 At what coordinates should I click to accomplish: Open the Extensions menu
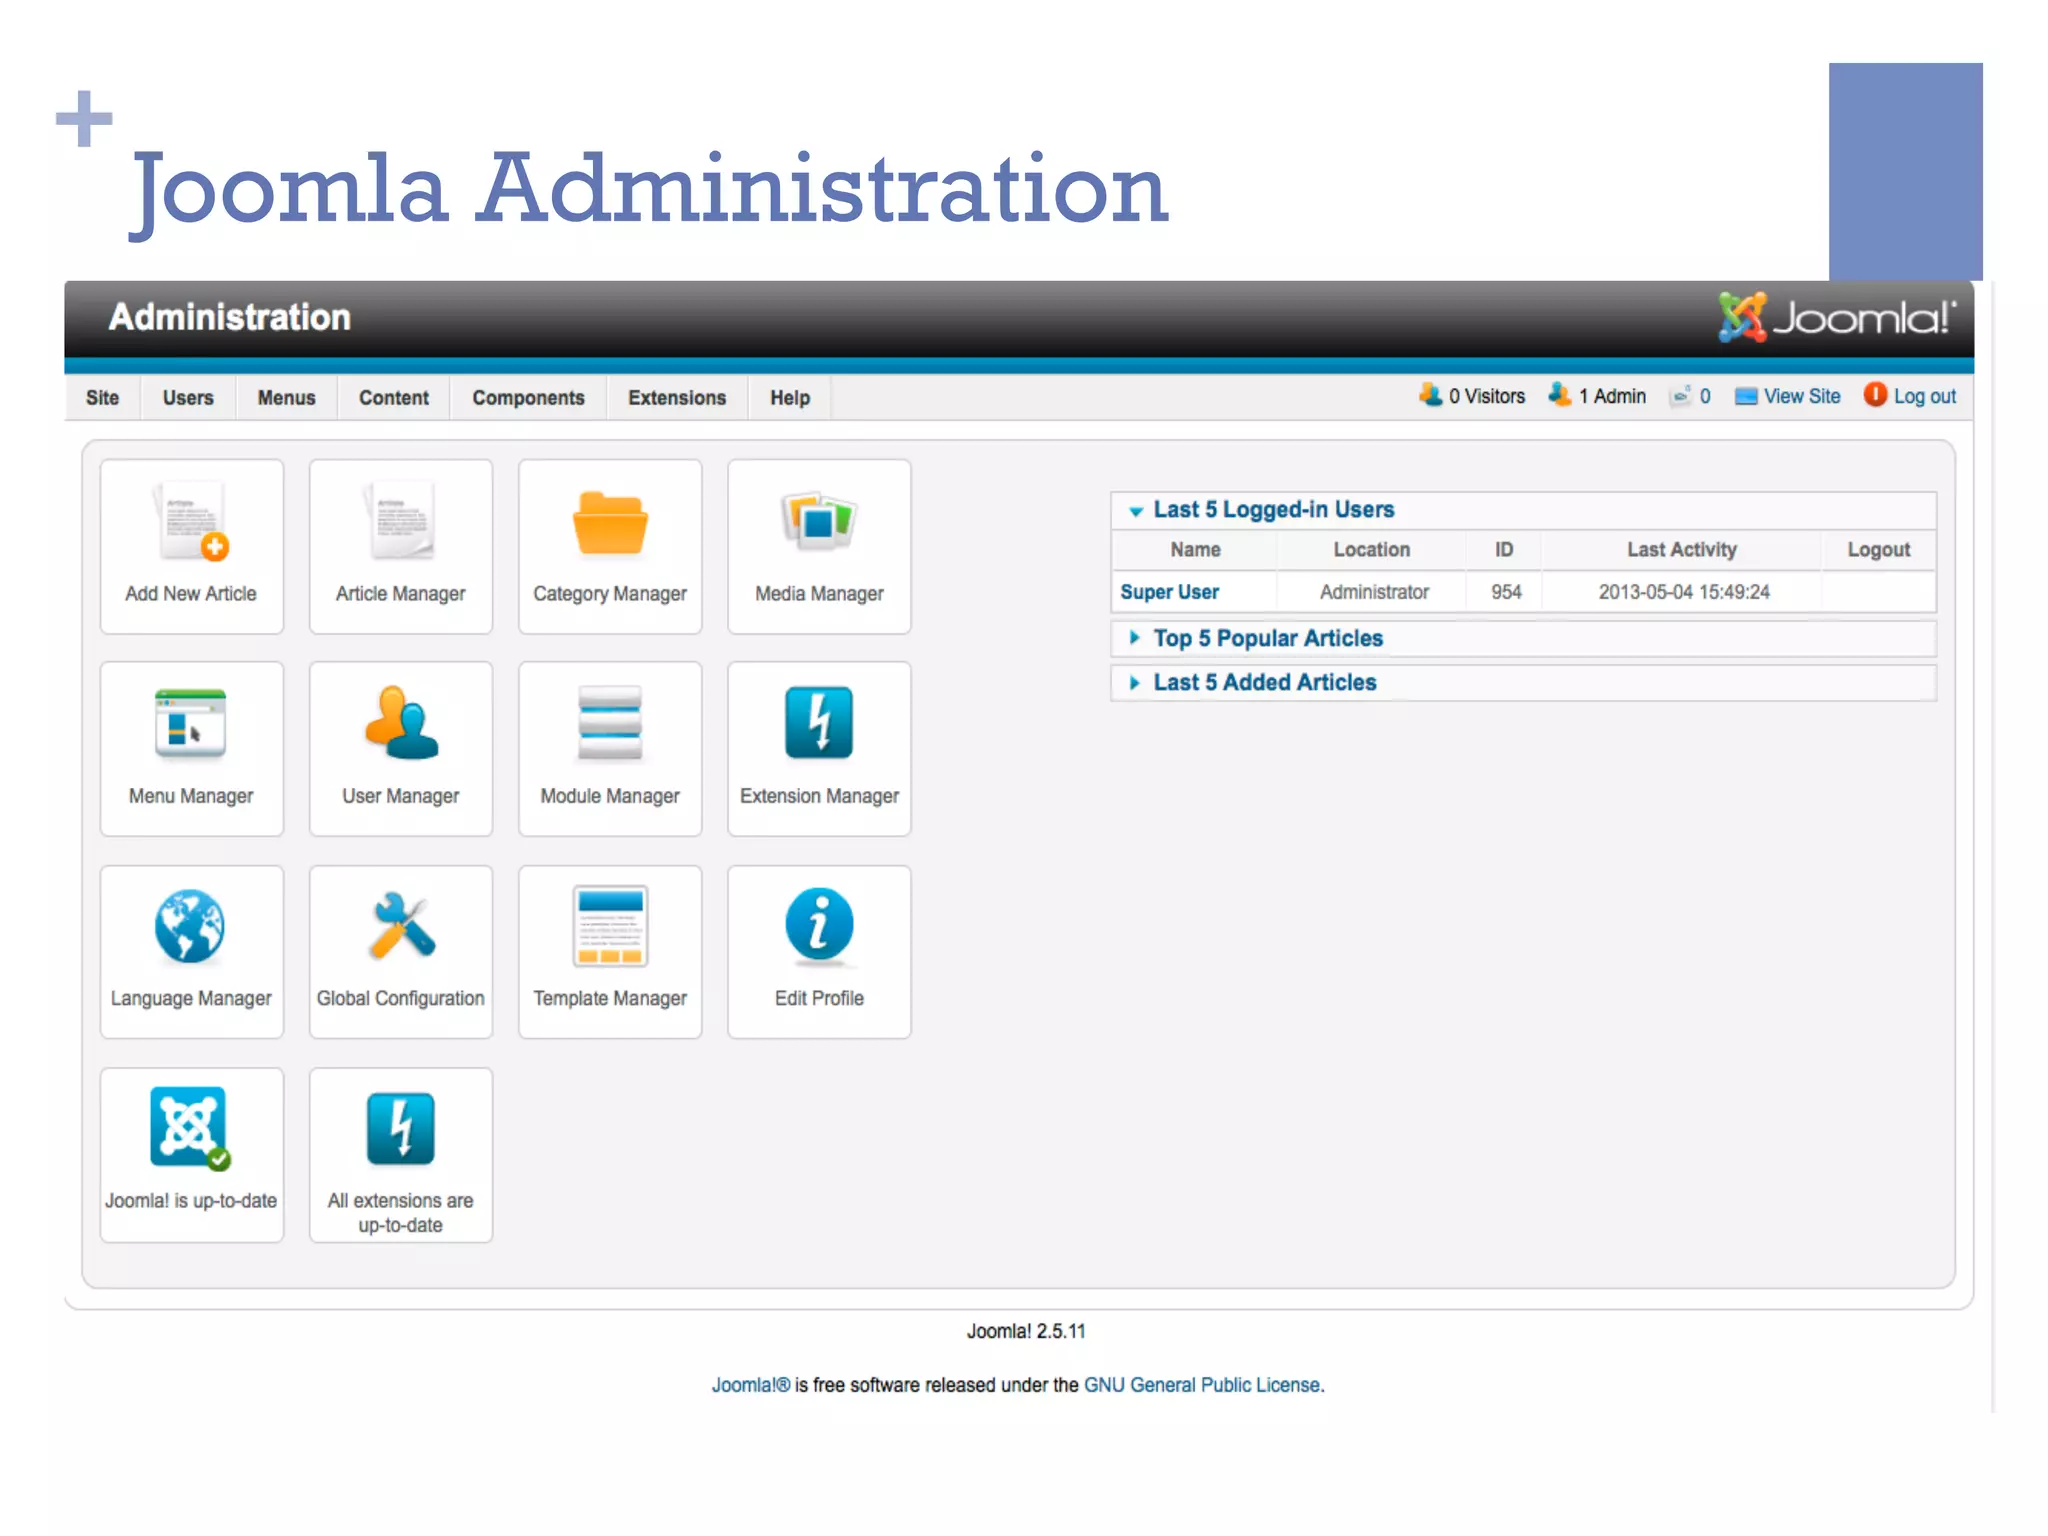[677, 397]
